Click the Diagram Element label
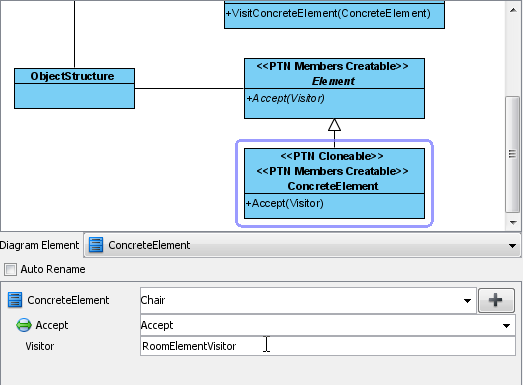This screenshot has height=385, width=523. point(39,245)
